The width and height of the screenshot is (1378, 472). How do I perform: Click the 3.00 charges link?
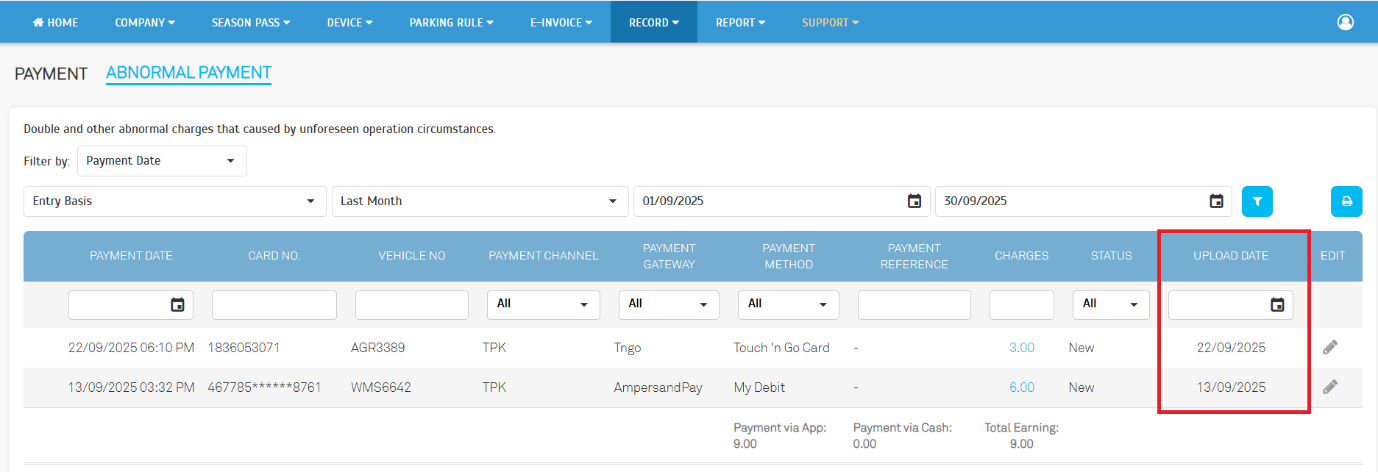click(1021, 348)
